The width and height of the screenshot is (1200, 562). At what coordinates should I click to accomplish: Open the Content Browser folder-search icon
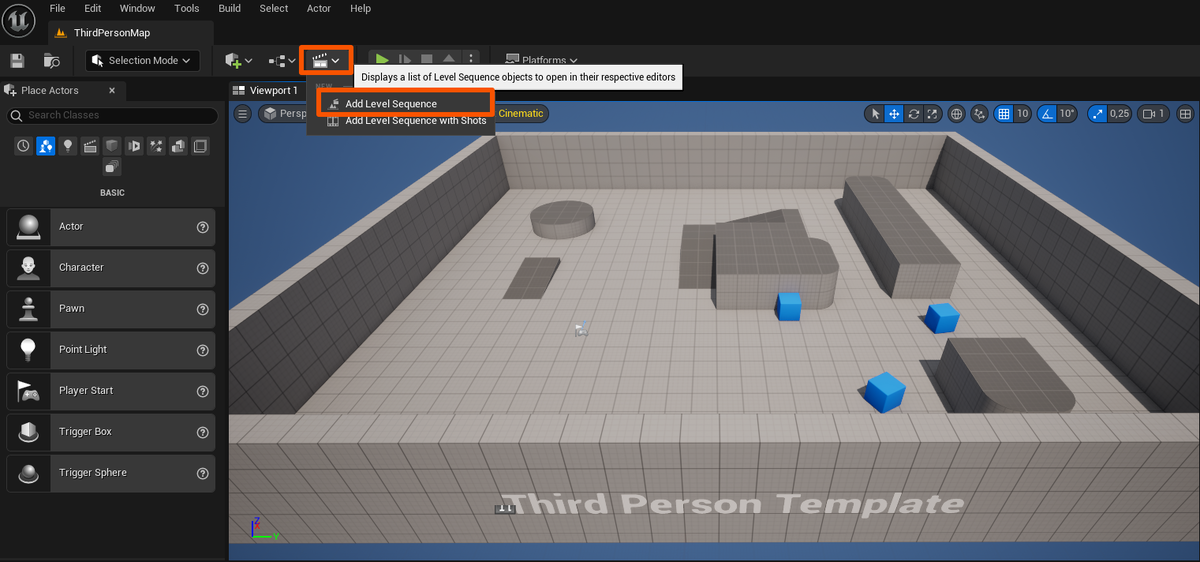(52, 61)
